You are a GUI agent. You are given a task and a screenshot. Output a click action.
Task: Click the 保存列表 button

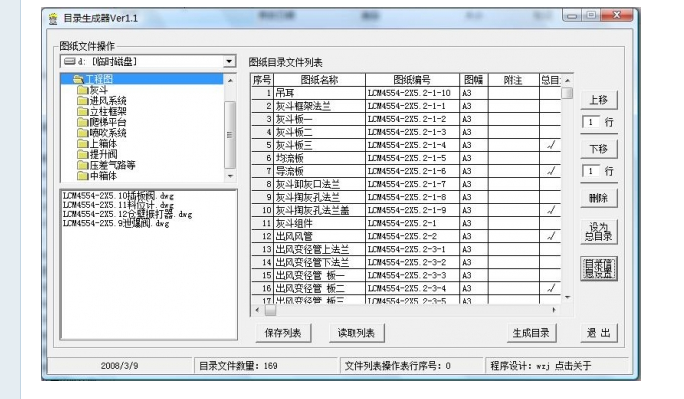pyautogui.click(x=283, y=333)
